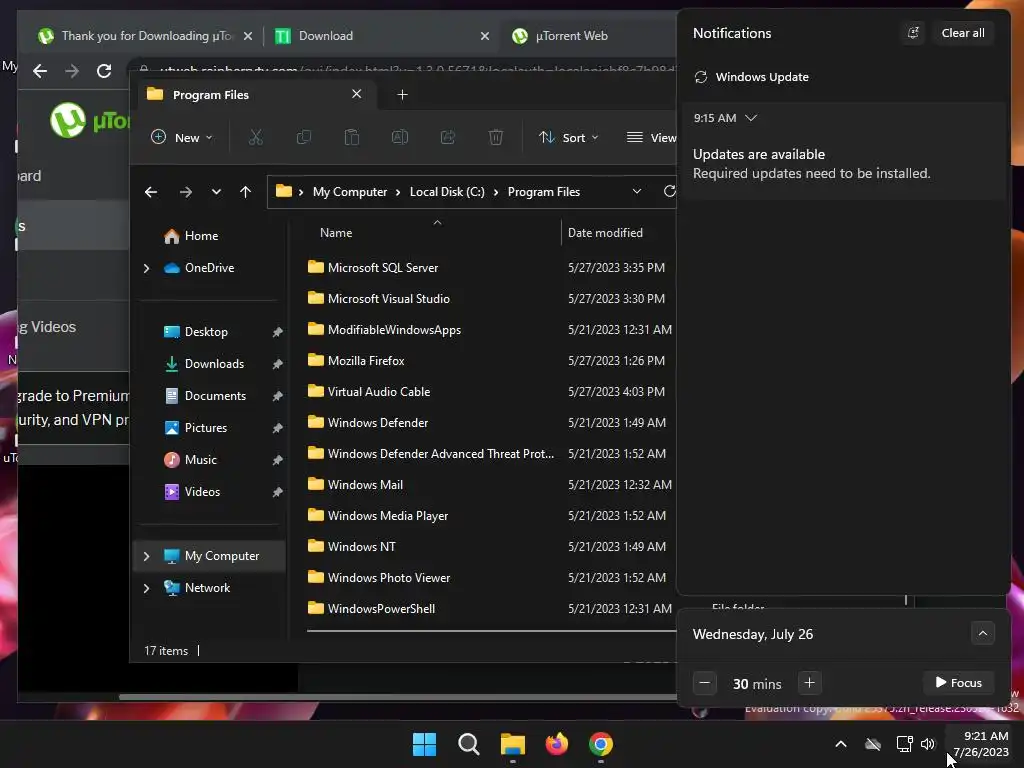Screen dimensions: 1024x768
Task: Sort files by Date modified column
Action: 605,232
